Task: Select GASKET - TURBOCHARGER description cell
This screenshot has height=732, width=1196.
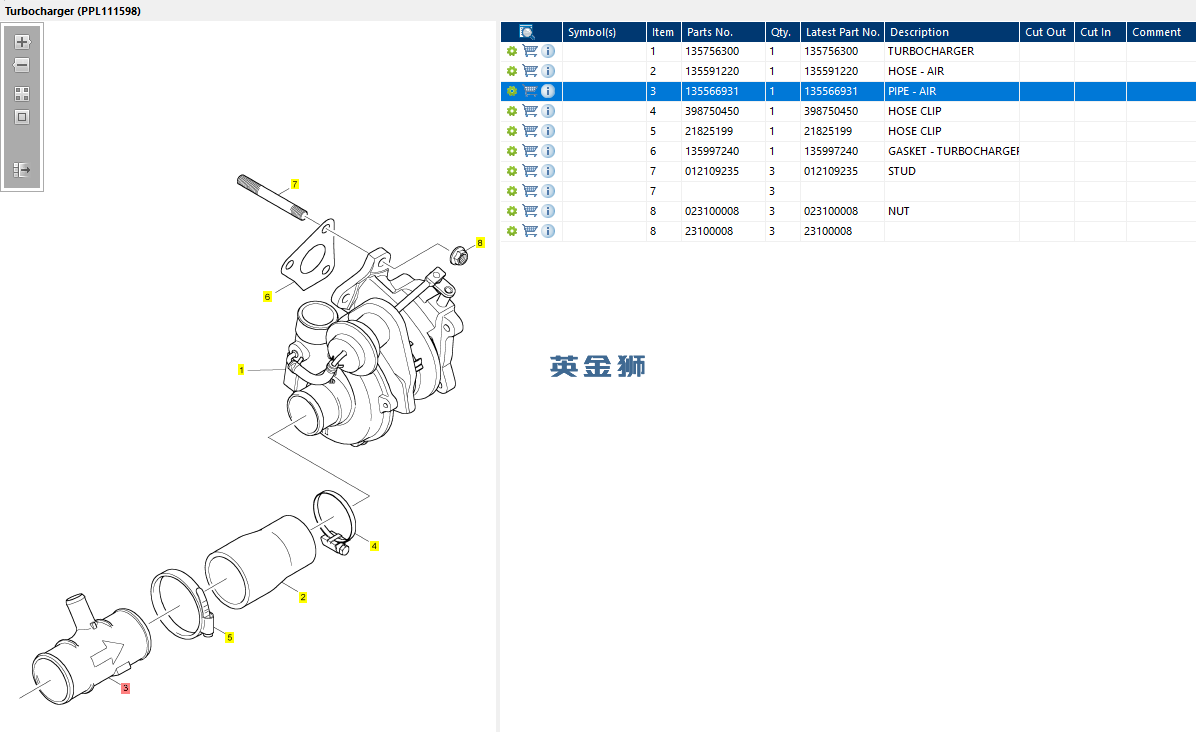Action: [x=953, y=151]
